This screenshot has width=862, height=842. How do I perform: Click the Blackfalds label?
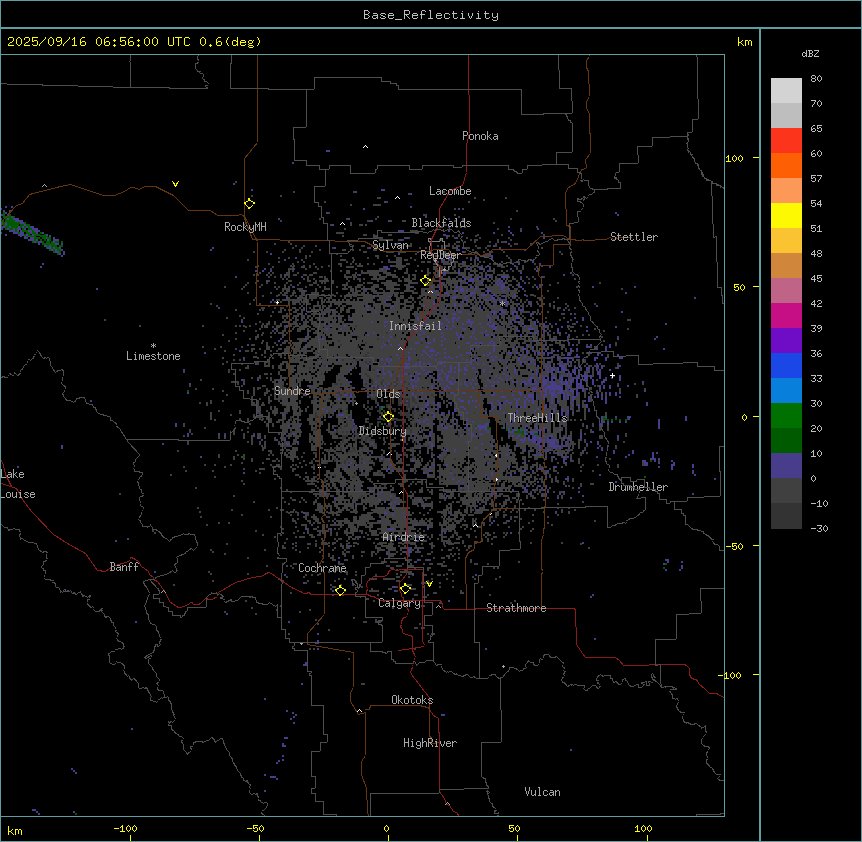[x=441, y=223]
